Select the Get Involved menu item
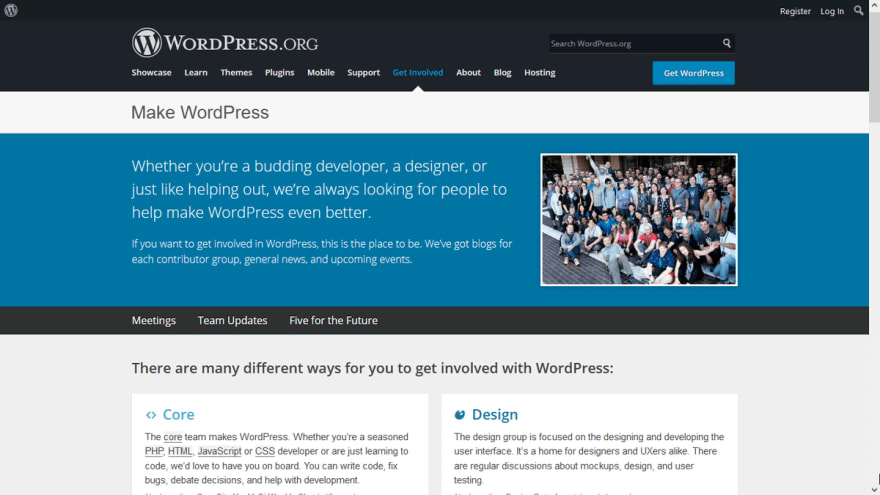The width and height of the screenshot is (880, 495). 418,72
